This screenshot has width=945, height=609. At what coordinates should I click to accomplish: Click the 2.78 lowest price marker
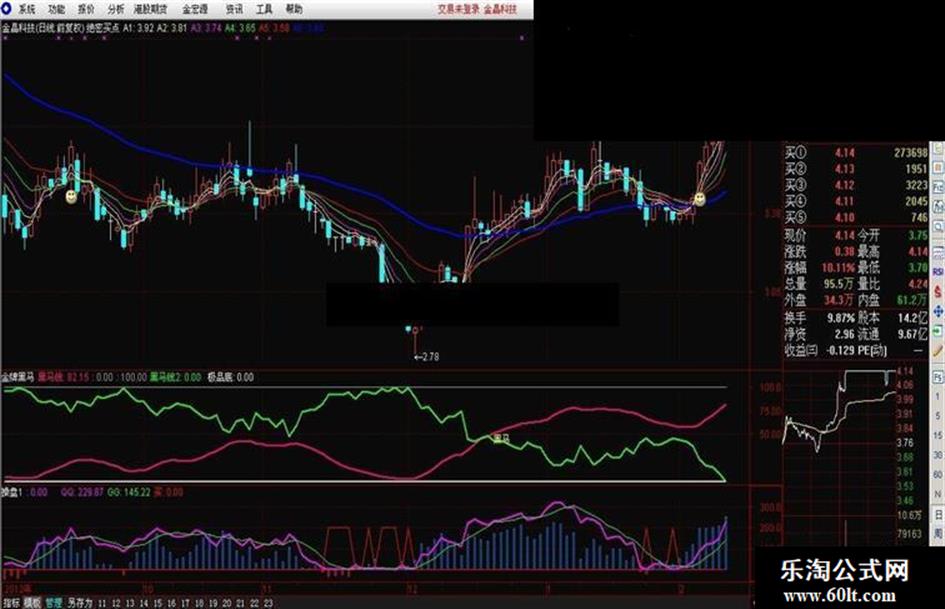[427, 357]
